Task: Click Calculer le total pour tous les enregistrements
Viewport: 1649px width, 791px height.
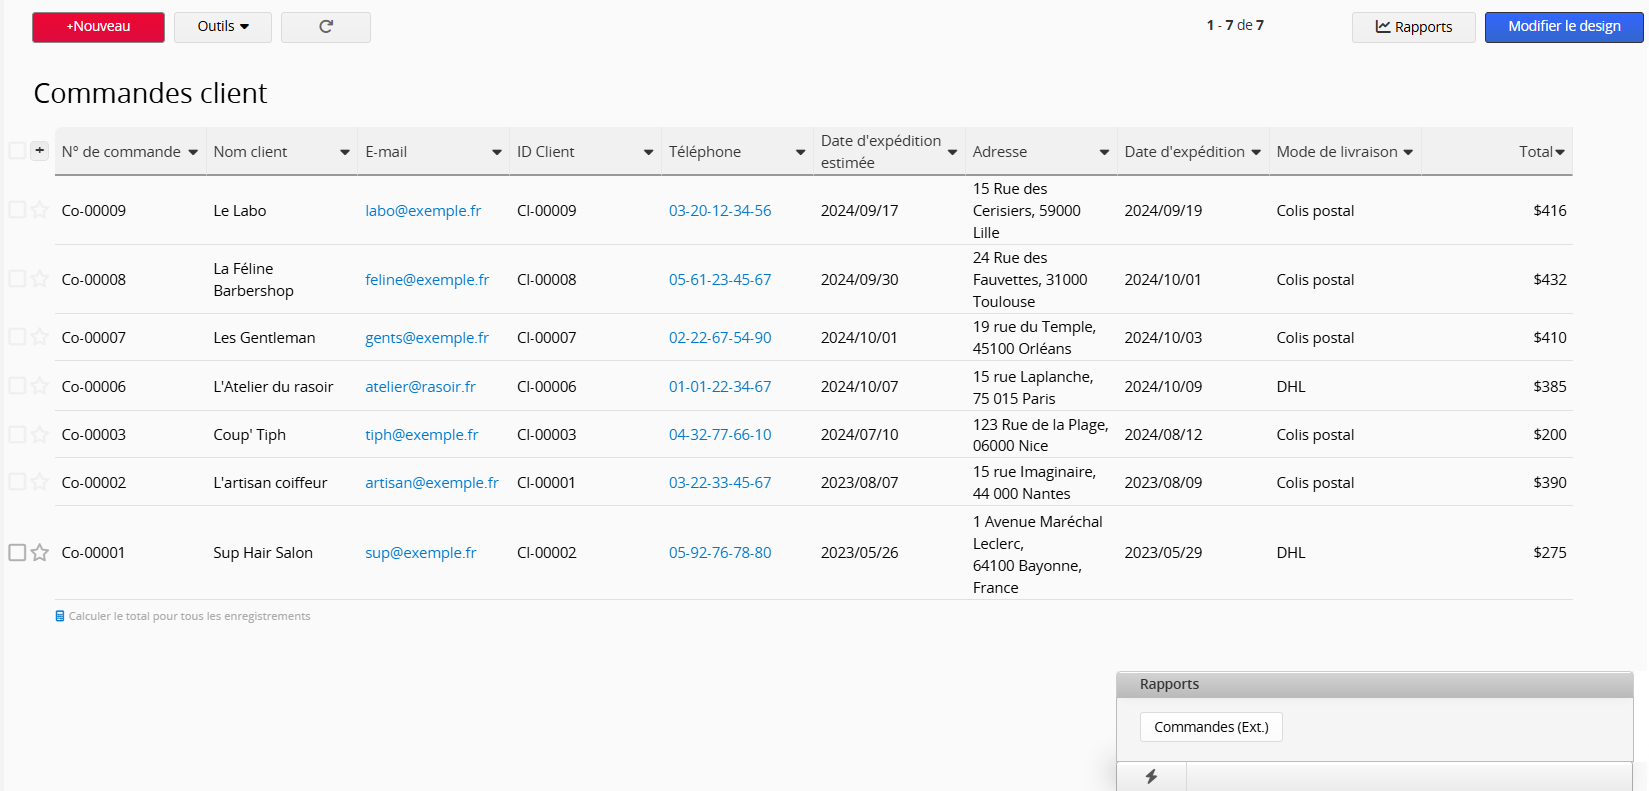Action: (188, 616)
